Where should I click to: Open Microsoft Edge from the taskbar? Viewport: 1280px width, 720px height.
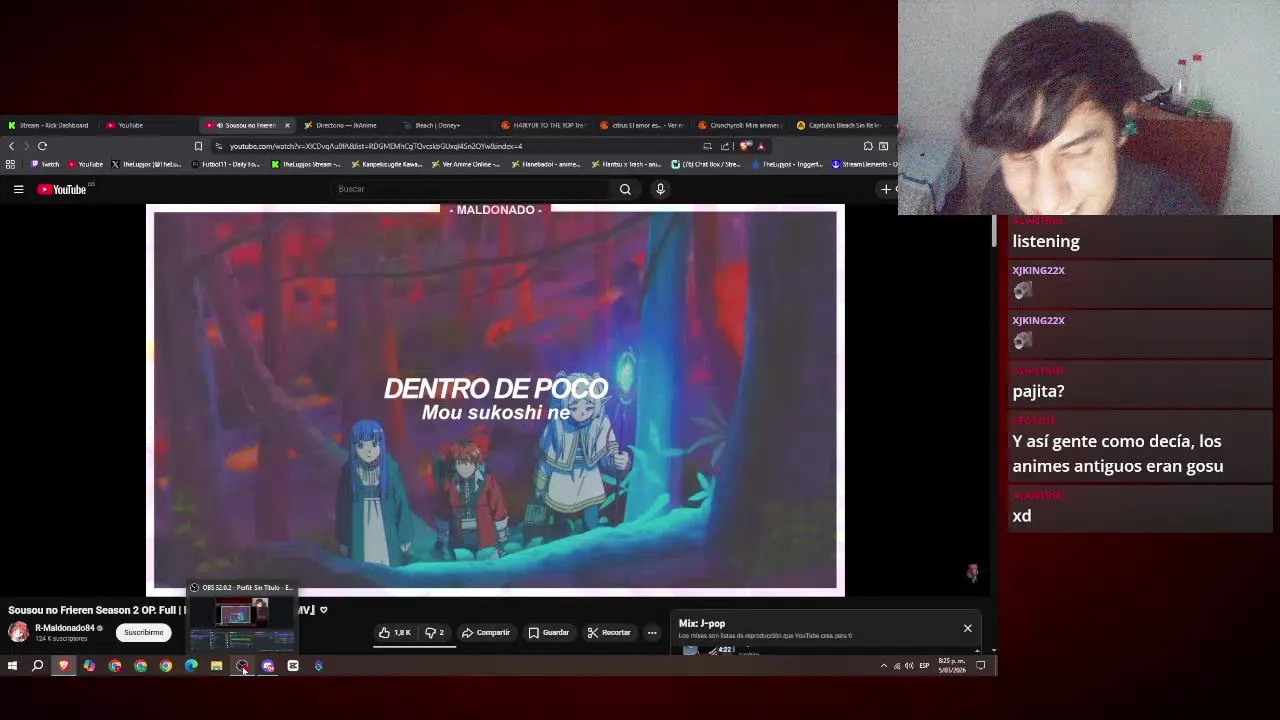[191, 666]
